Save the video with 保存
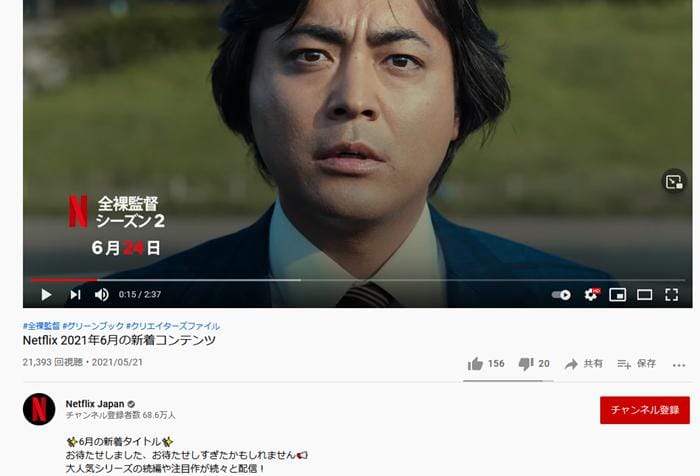Screen dimensions: 700x476 (x=637, y=364)
